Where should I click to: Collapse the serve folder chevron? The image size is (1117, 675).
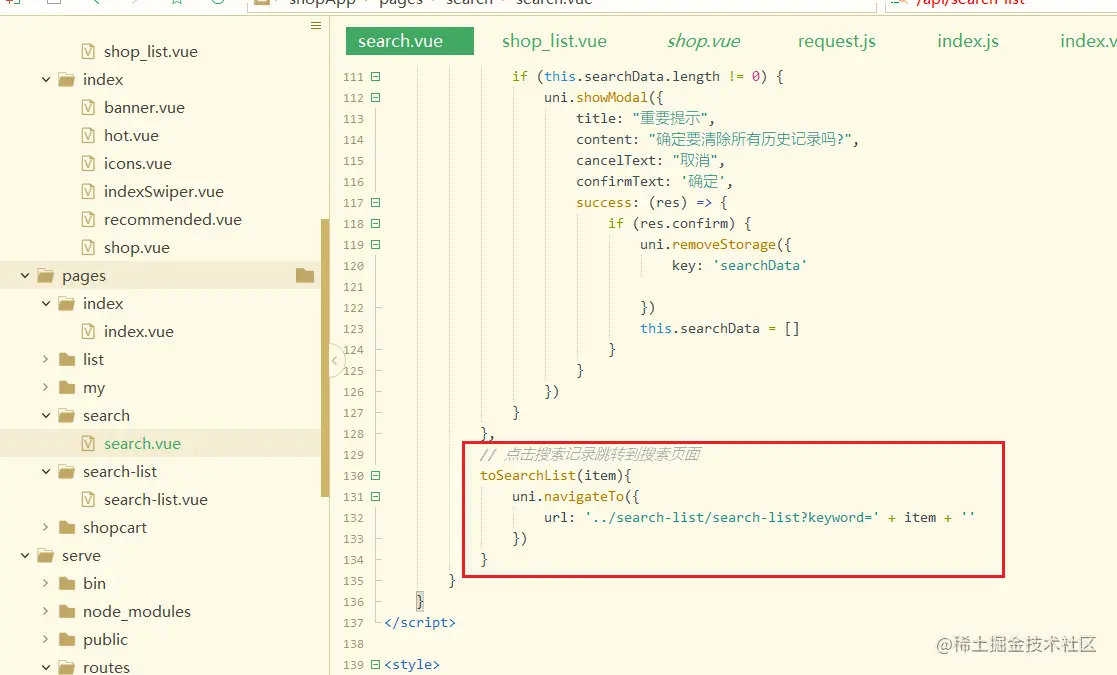point(25,555)
